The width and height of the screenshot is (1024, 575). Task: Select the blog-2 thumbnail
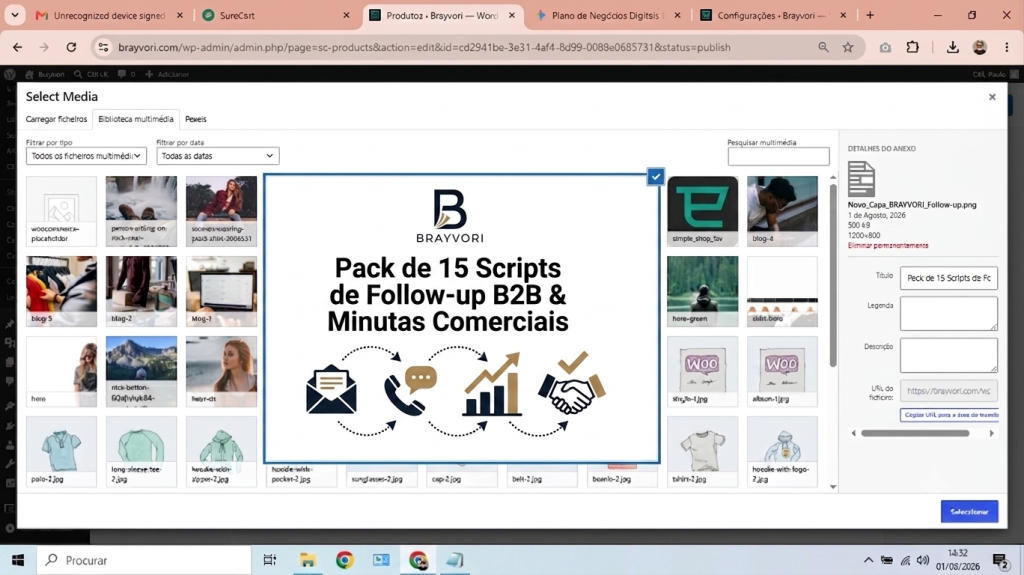(141, 291)
